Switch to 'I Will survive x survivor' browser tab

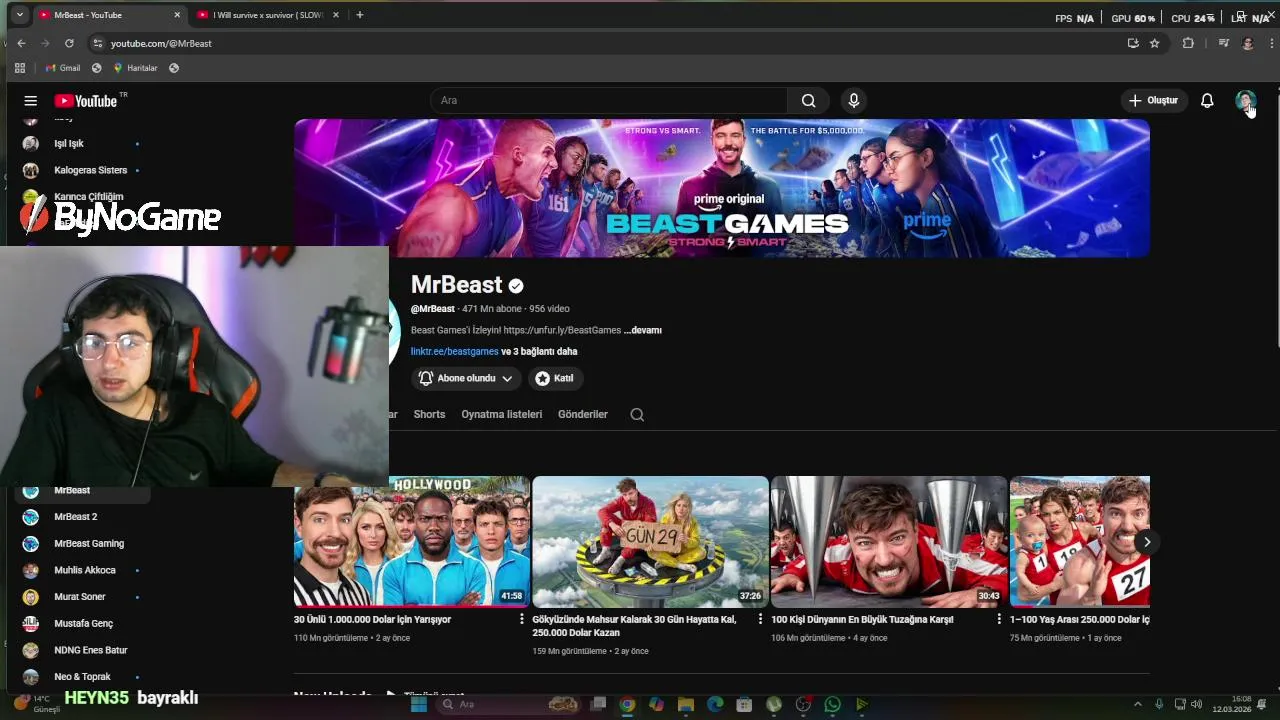(268, 15)
